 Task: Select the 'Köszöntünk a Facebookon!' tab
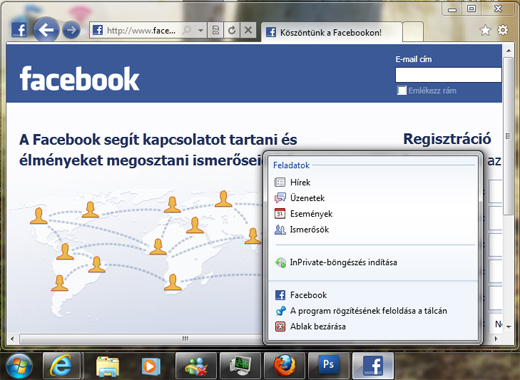point(332,32)
